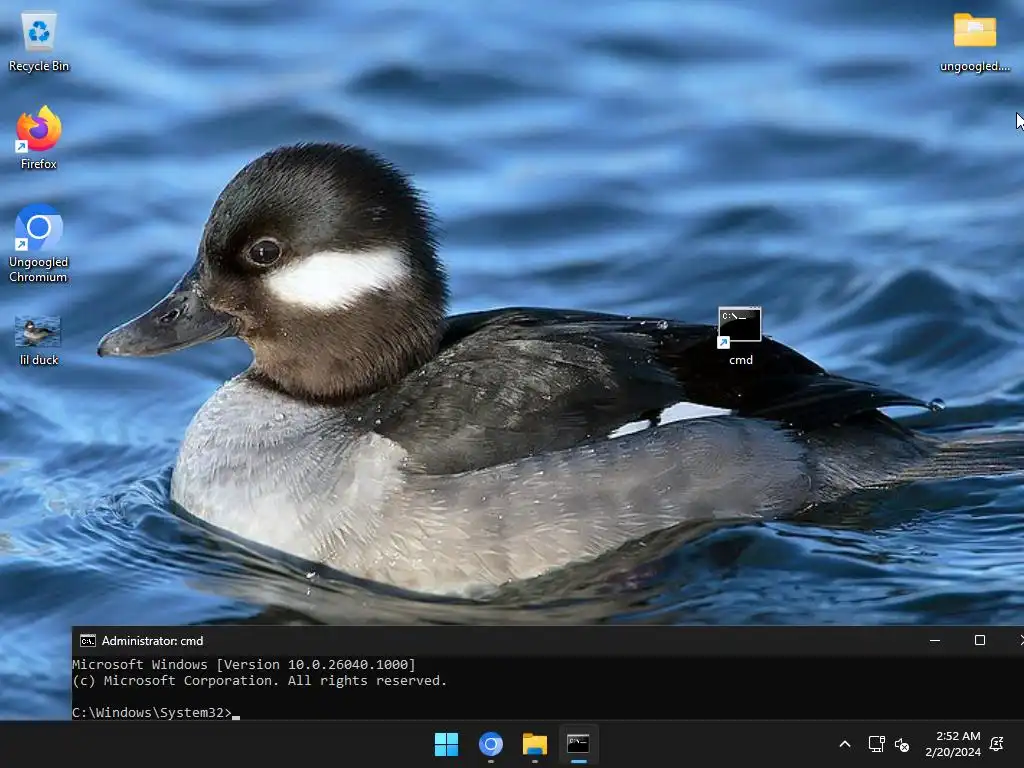Click the Microsoft Corporation copyright line
Image resolution: width=1024 pixels, height=768 pixels.
click(x=259, y=680)
